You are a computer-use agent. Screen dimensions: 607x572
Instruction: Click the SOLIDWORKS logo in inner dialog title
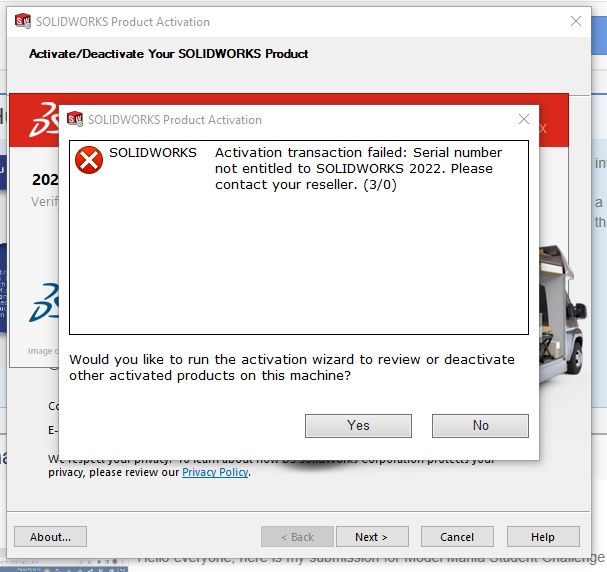[x=75, y=119]
